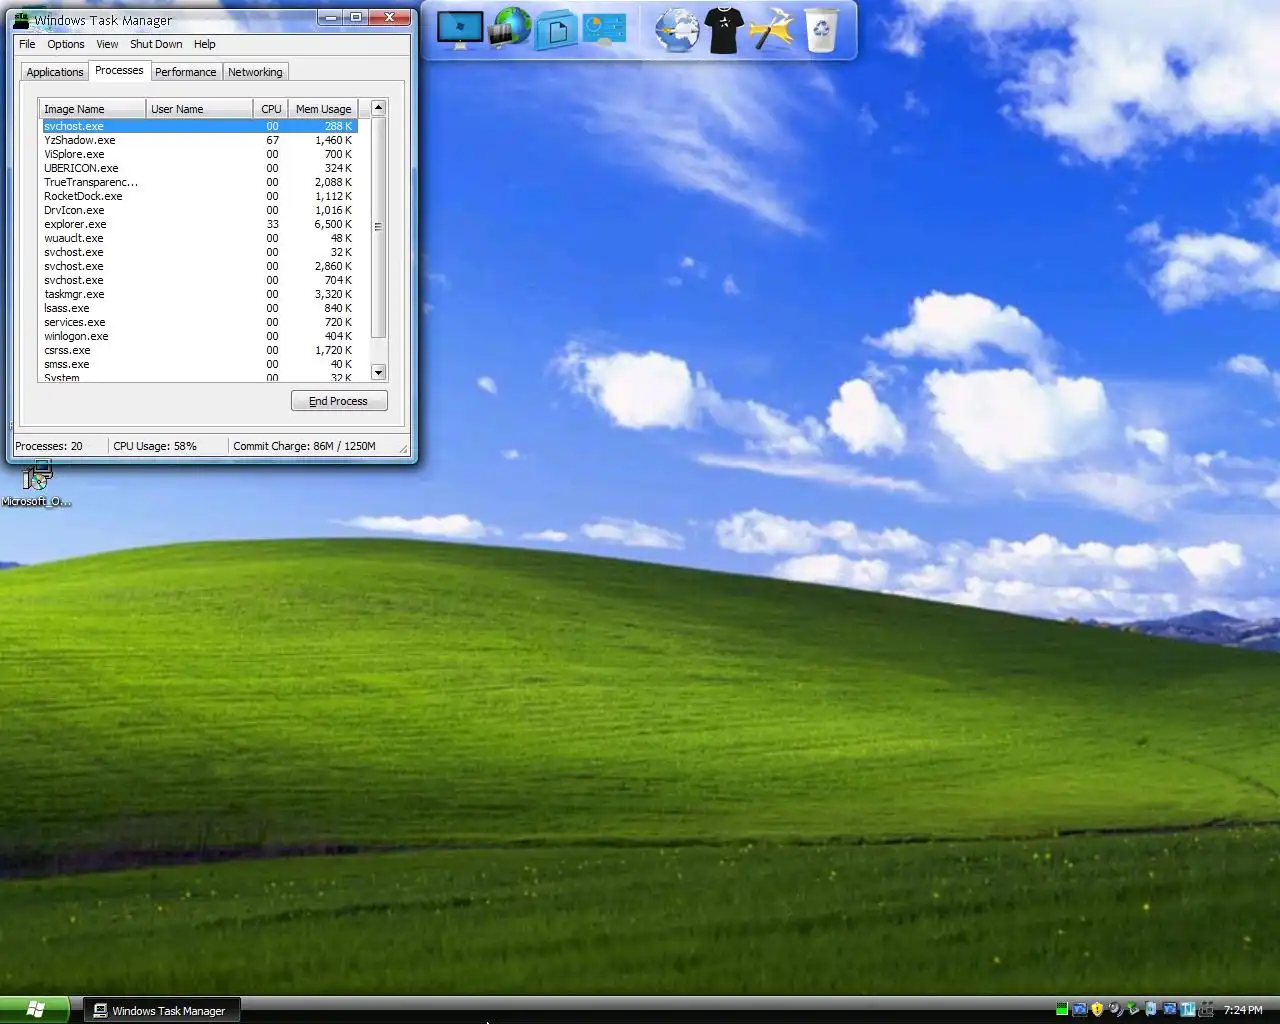Open the Recycle Bin in dock
Image resolution: width=1280 pixels, height=1024 pixels.
tap(821, 30)
